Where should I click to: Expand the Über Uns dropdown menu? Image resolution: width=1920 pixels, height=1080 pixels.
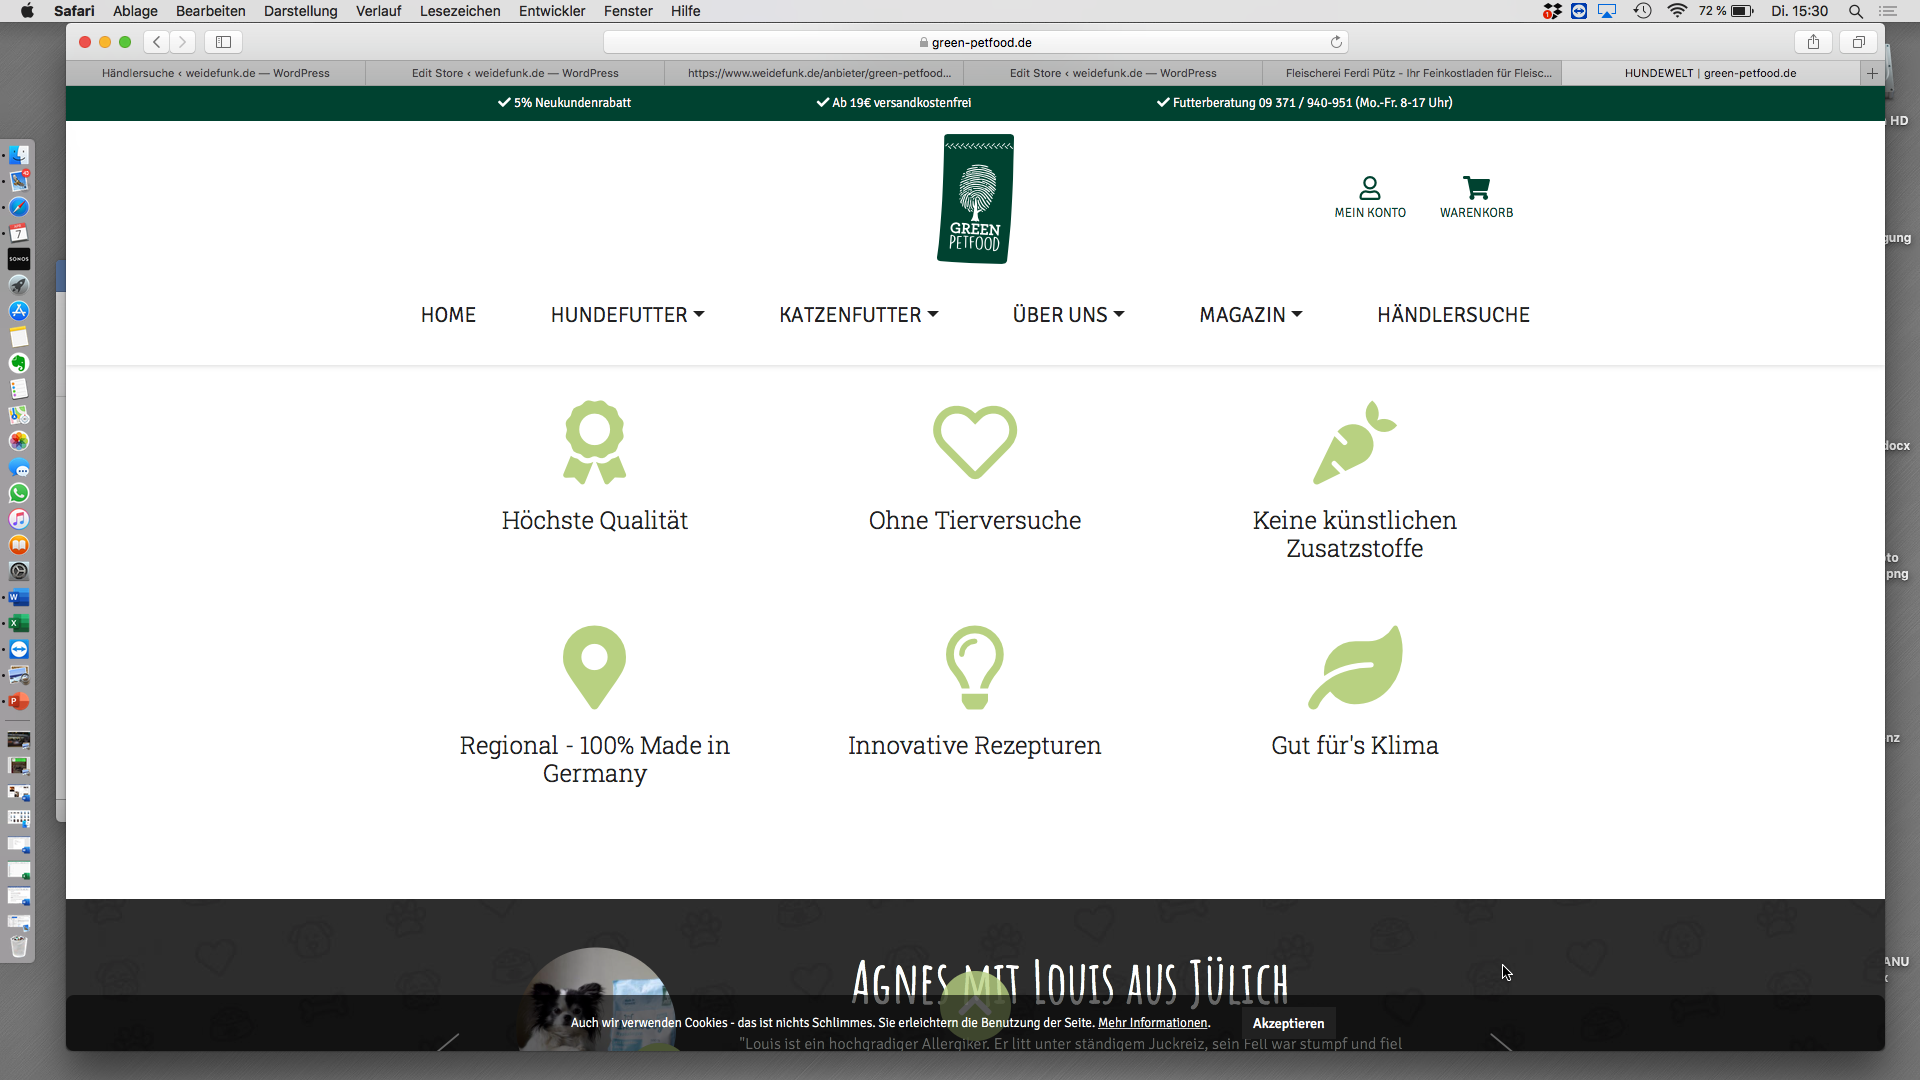[x=1068, y=315]
